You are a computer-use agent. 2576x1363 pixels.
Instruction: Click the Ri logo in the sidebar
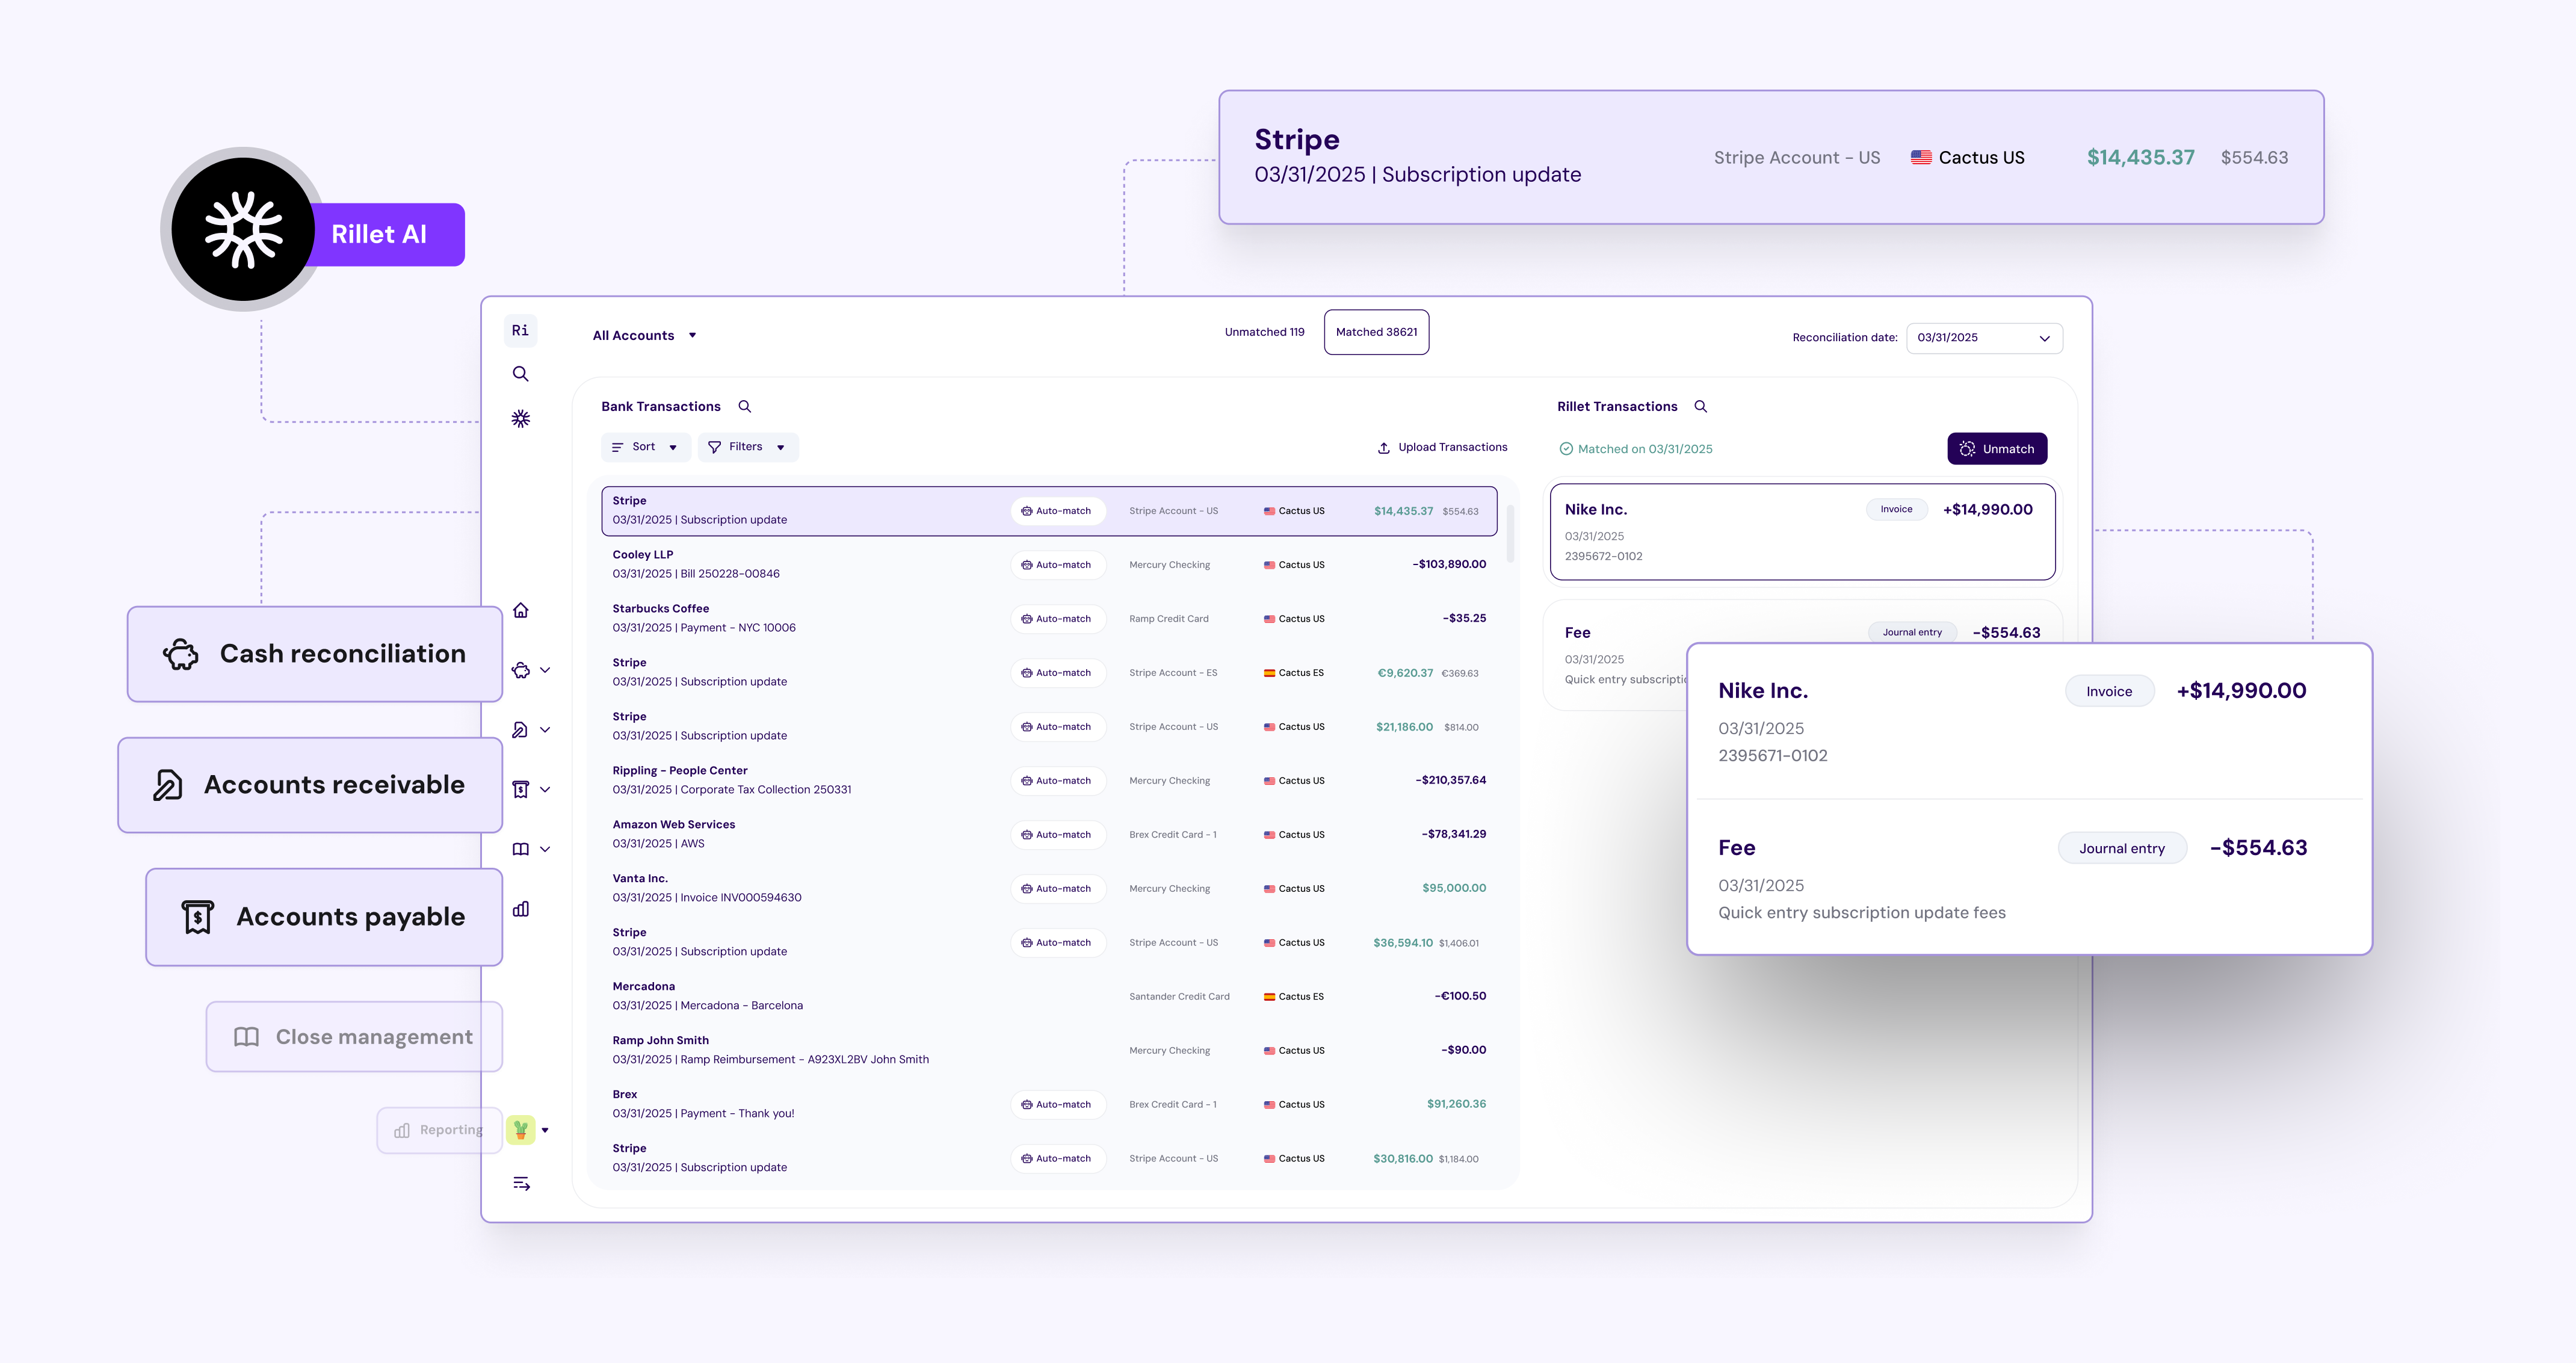(520, 331)
